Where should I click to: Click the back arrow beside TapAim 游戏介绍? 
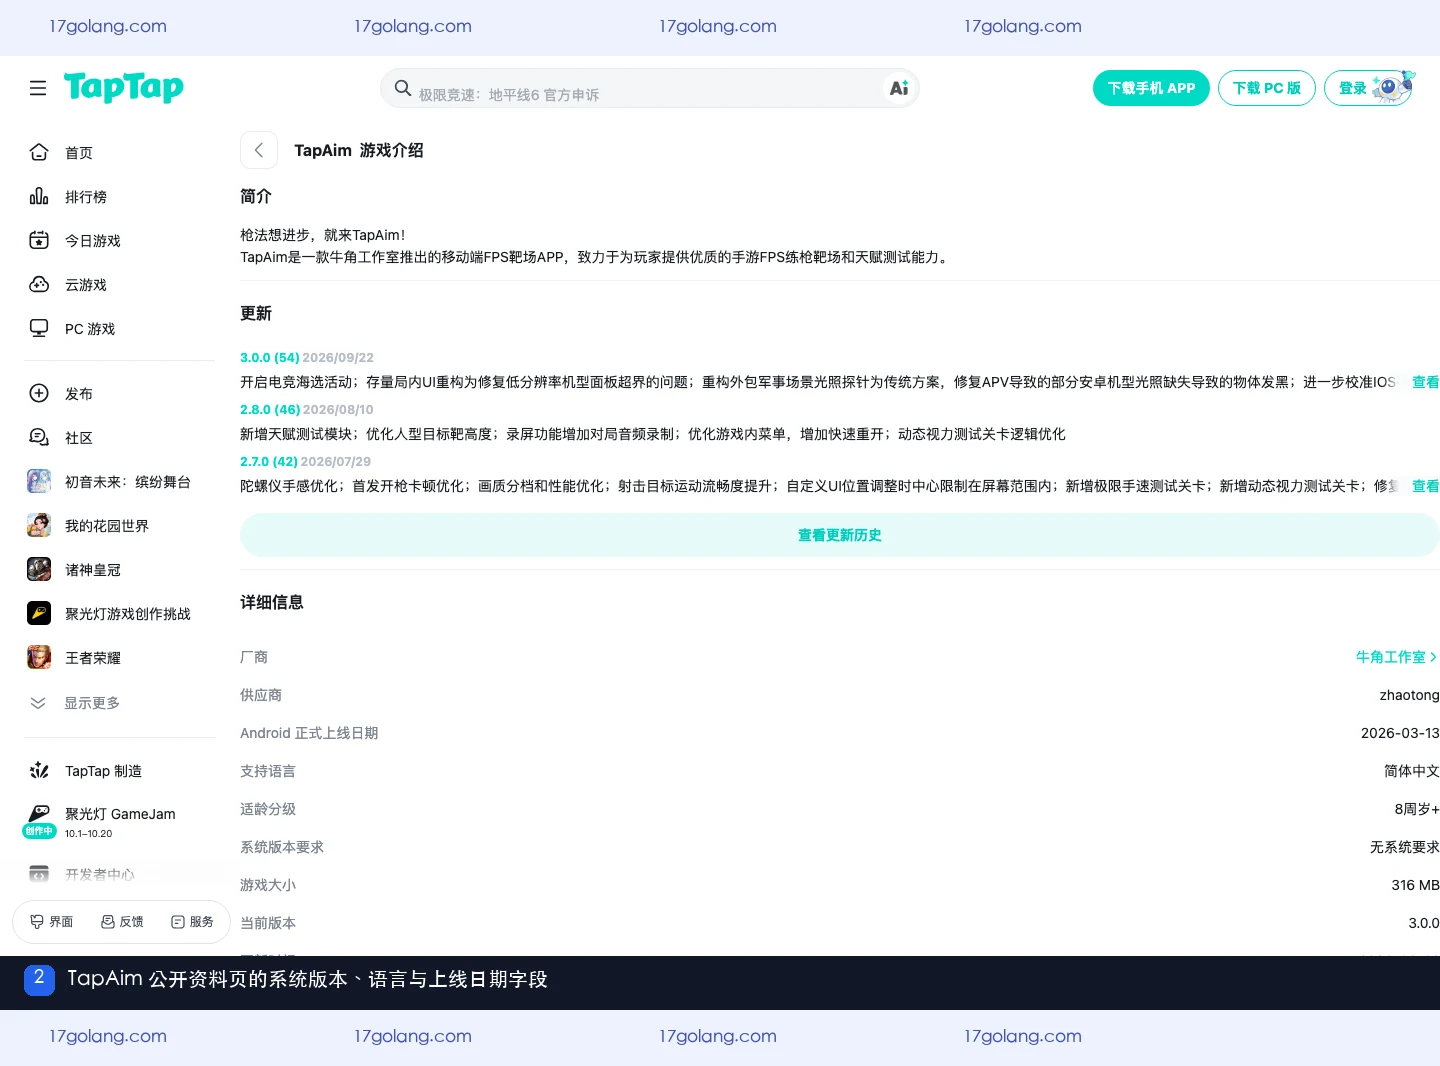pyautogui.click(x=259, y=150)
